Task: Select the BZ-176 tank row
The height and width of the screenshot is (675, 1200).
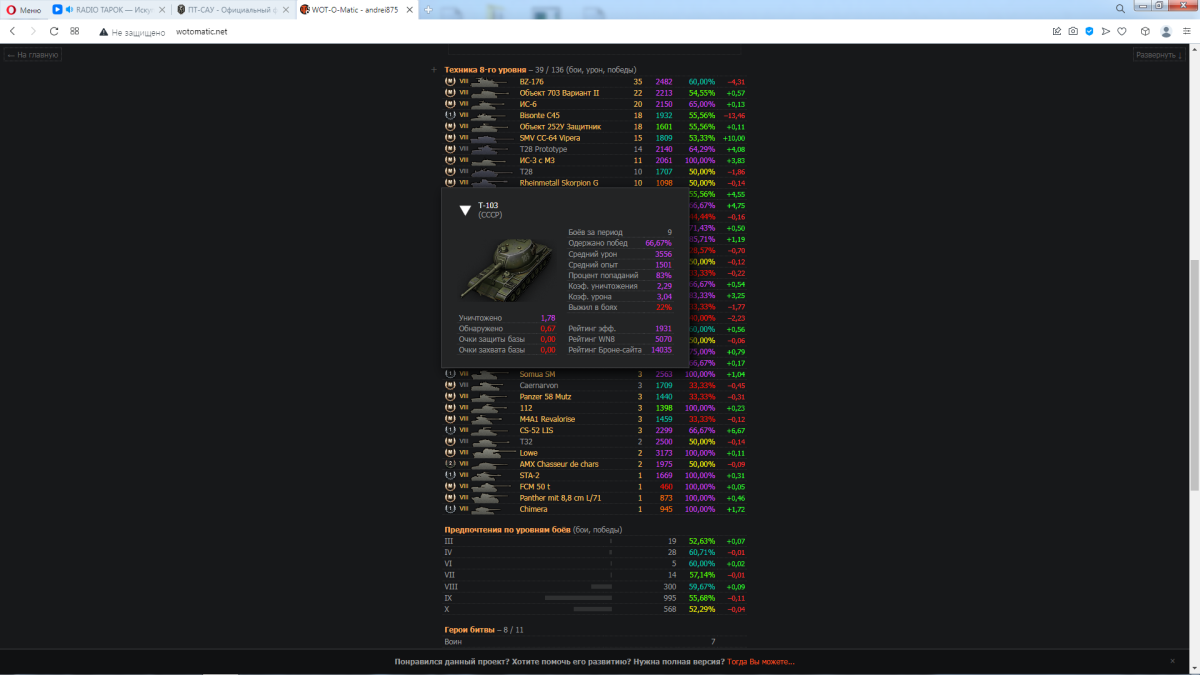Action: click(x=595, y=82)
